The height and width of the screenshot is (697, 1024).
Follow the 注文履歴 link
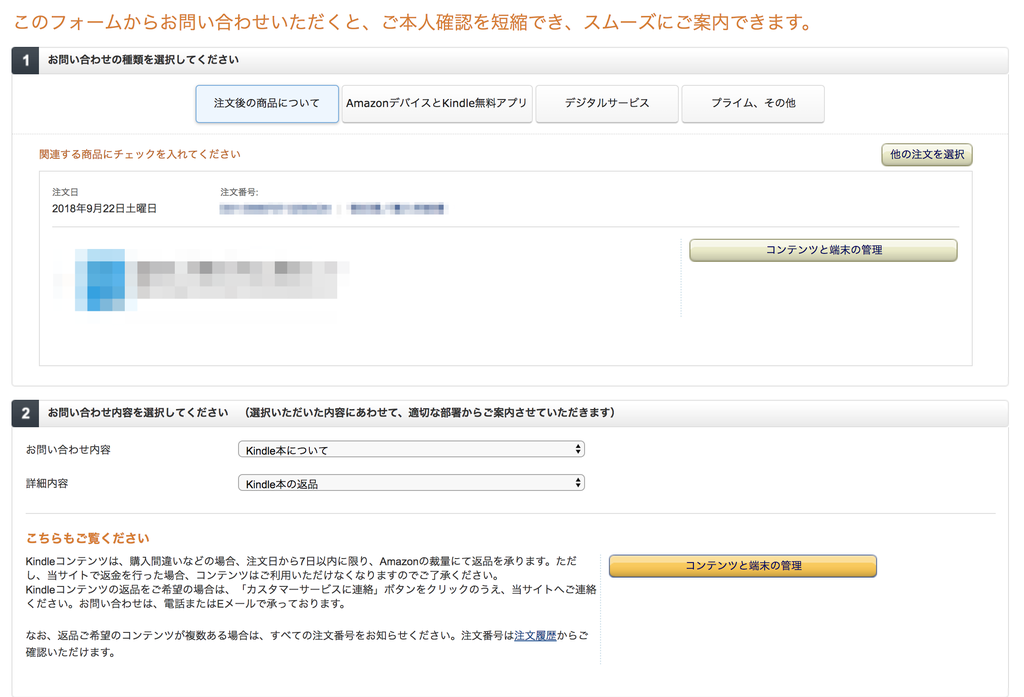536,636
